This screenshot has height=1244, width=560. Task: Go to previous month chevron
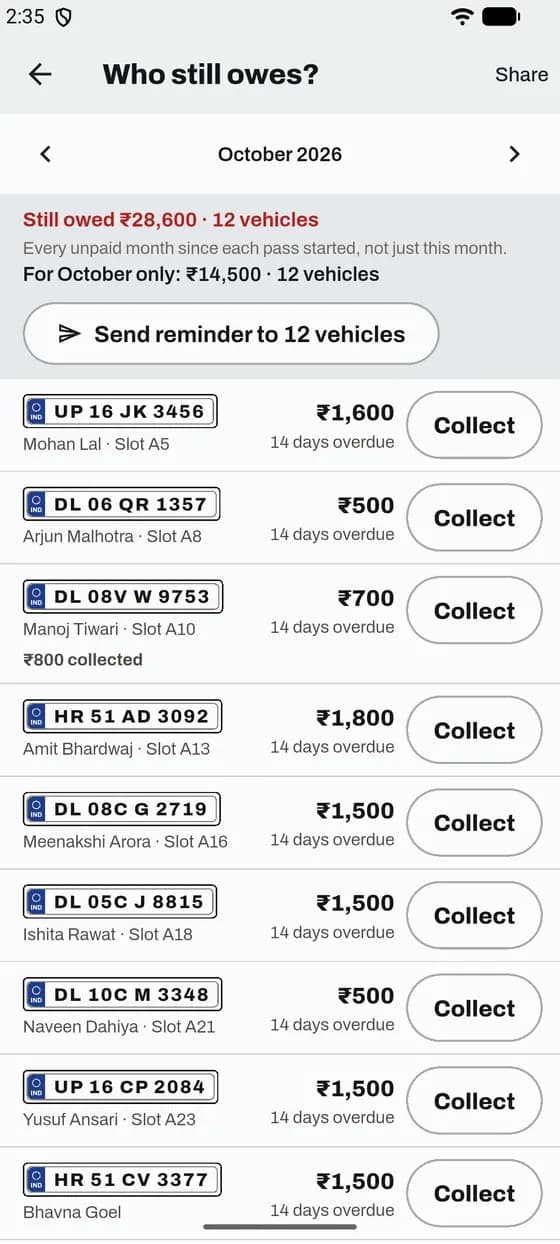(x=45, y=154)
